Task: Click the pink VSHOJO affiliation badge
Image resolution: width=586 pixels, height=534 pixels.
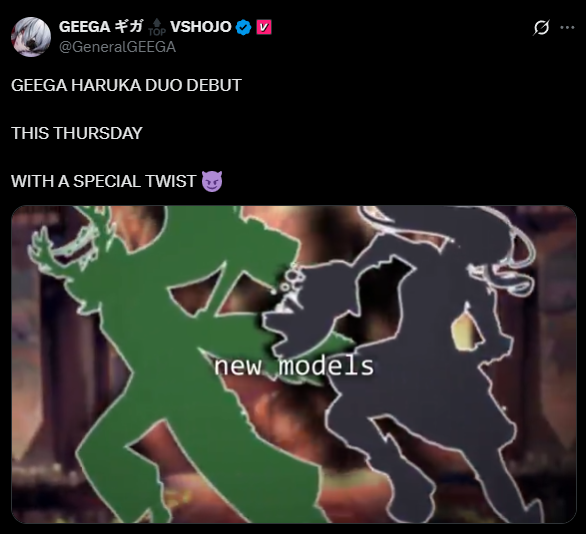Action: tap(264, 27)
